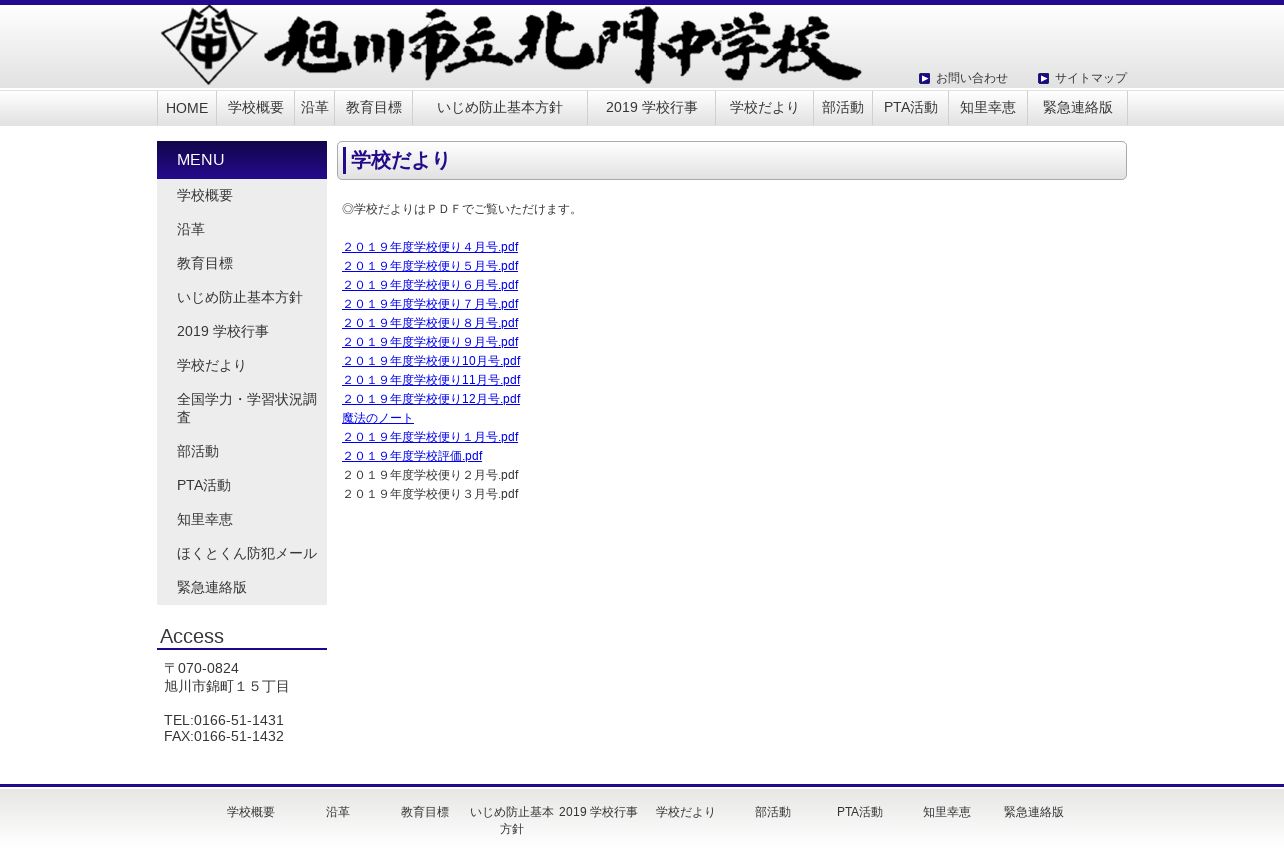The width and height of the screenshot is (1284, 858).
Task: Open 緊急連絡版 in the top navigation bar
Action: [1078, 108]
